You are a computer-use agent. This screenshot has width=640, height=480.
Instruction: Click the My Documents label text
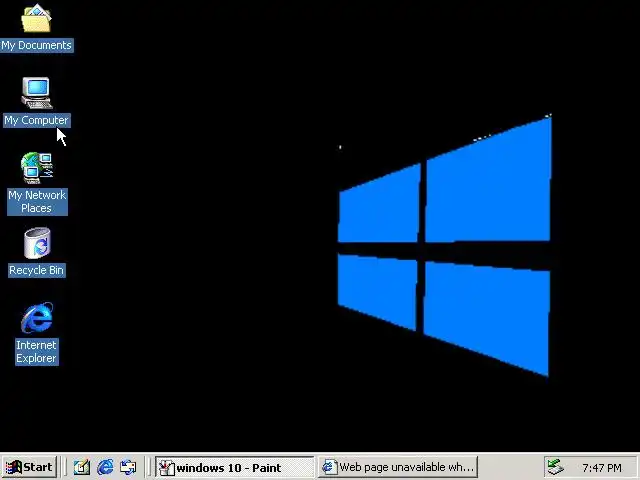pos(36,45)
